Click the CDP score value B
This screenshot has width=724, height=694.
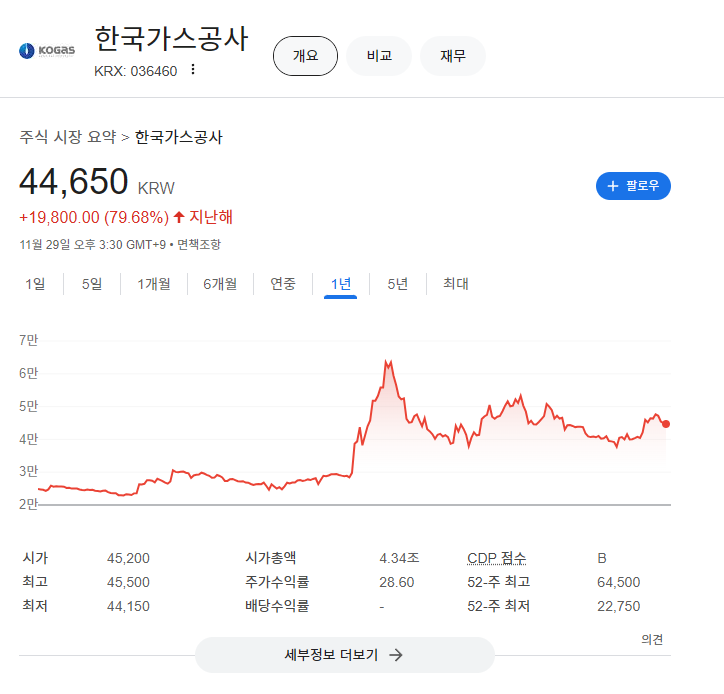point(602,558)
